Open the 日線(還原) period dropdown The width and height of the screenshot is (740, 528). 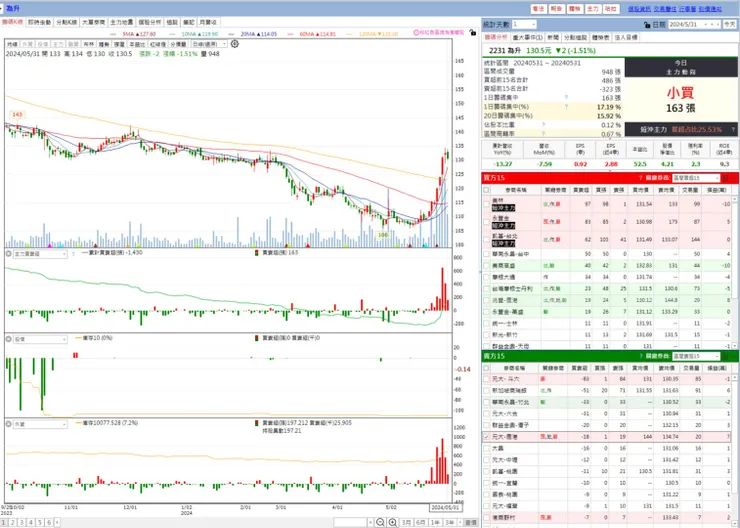pos(209,44)
